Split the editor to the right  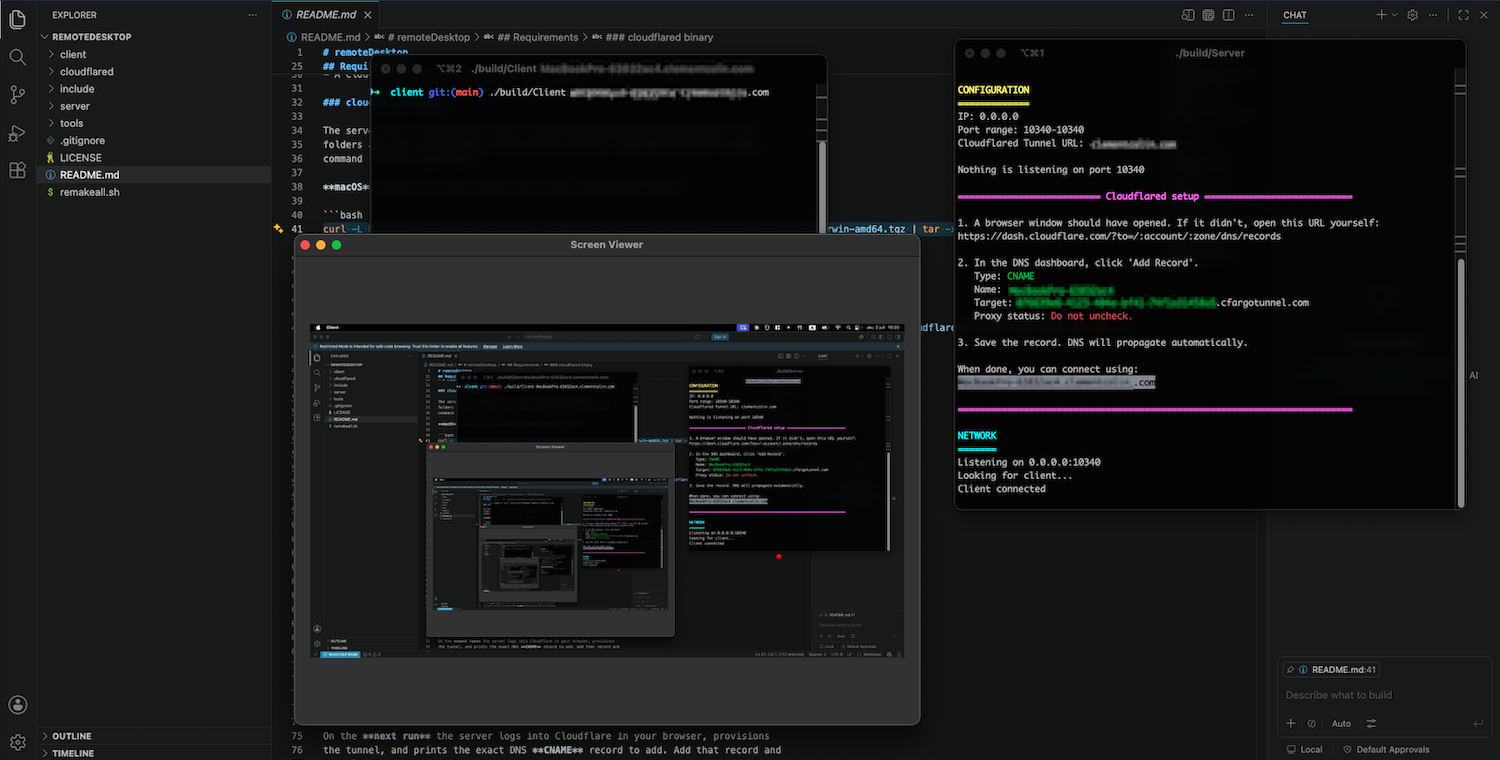(x=1228, y=15)
